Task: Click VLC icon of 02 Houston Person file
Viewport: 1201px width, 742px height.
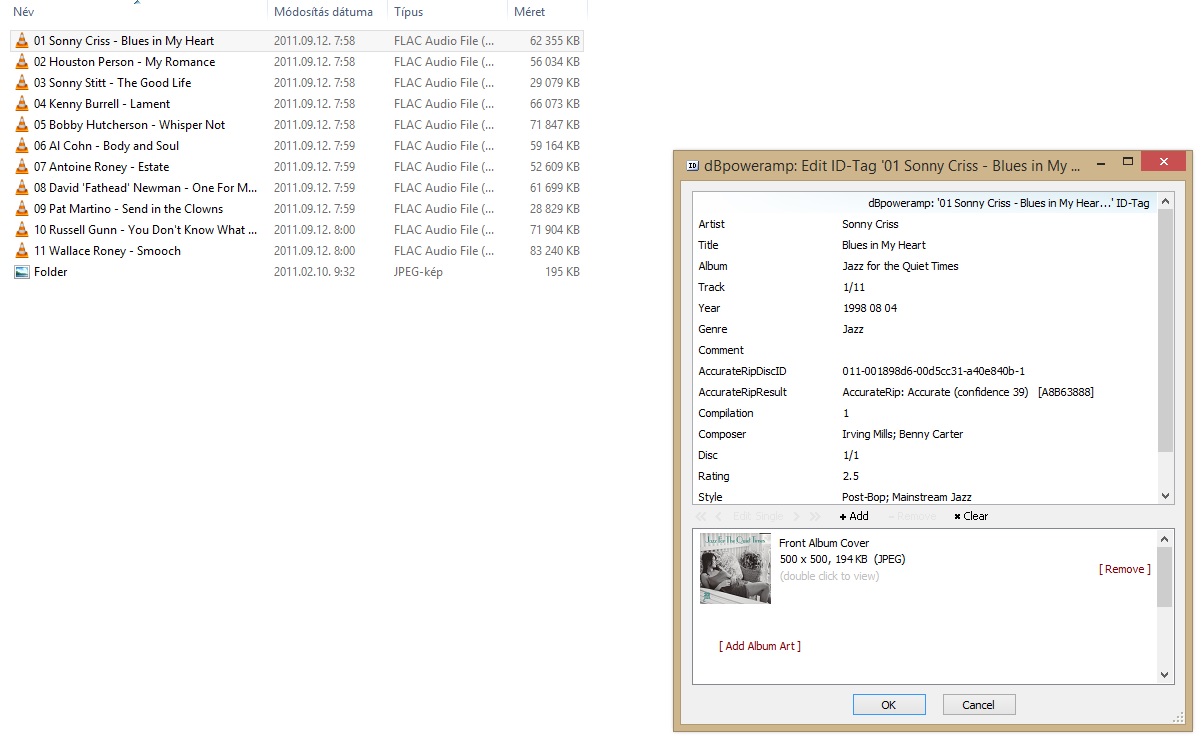Action: coord(21,62)
